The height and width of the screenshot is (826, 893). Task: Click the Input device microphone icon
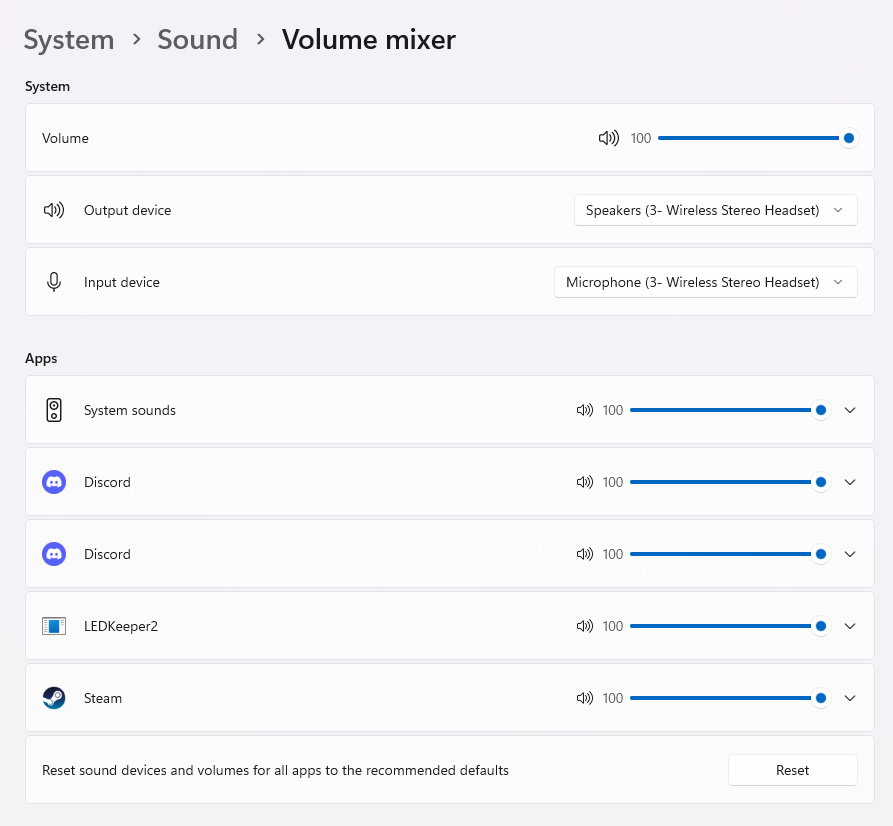(x=54, y=282)
